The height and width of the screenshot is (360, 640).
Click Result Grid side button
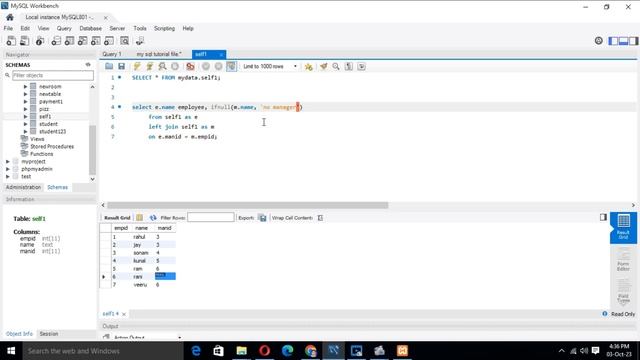click(623, 228)
